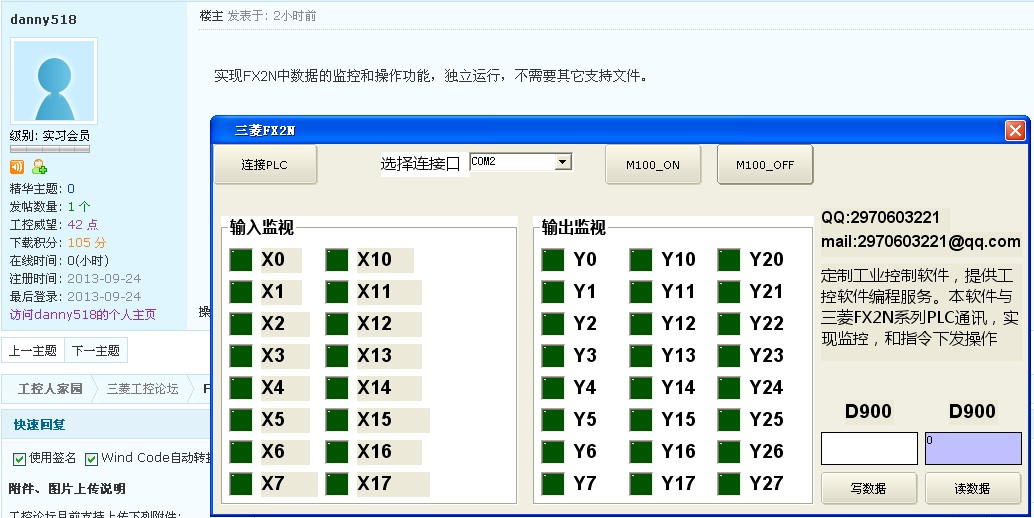Toggle the 使用签名 checkbox

pos(19,458)
